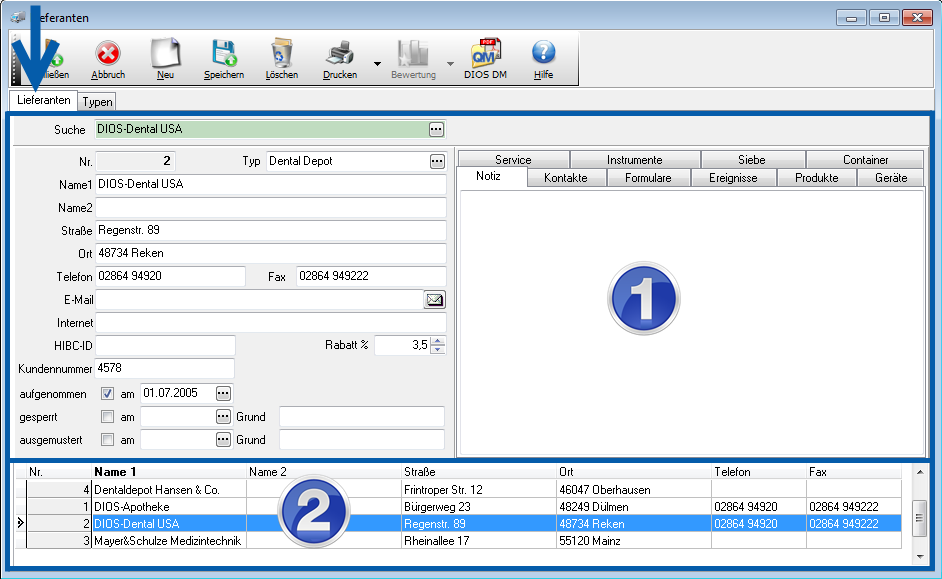Viewport: 942px width, 579px height.
Task: Click the e-mail envelope icon
Action: coord(434,299)
